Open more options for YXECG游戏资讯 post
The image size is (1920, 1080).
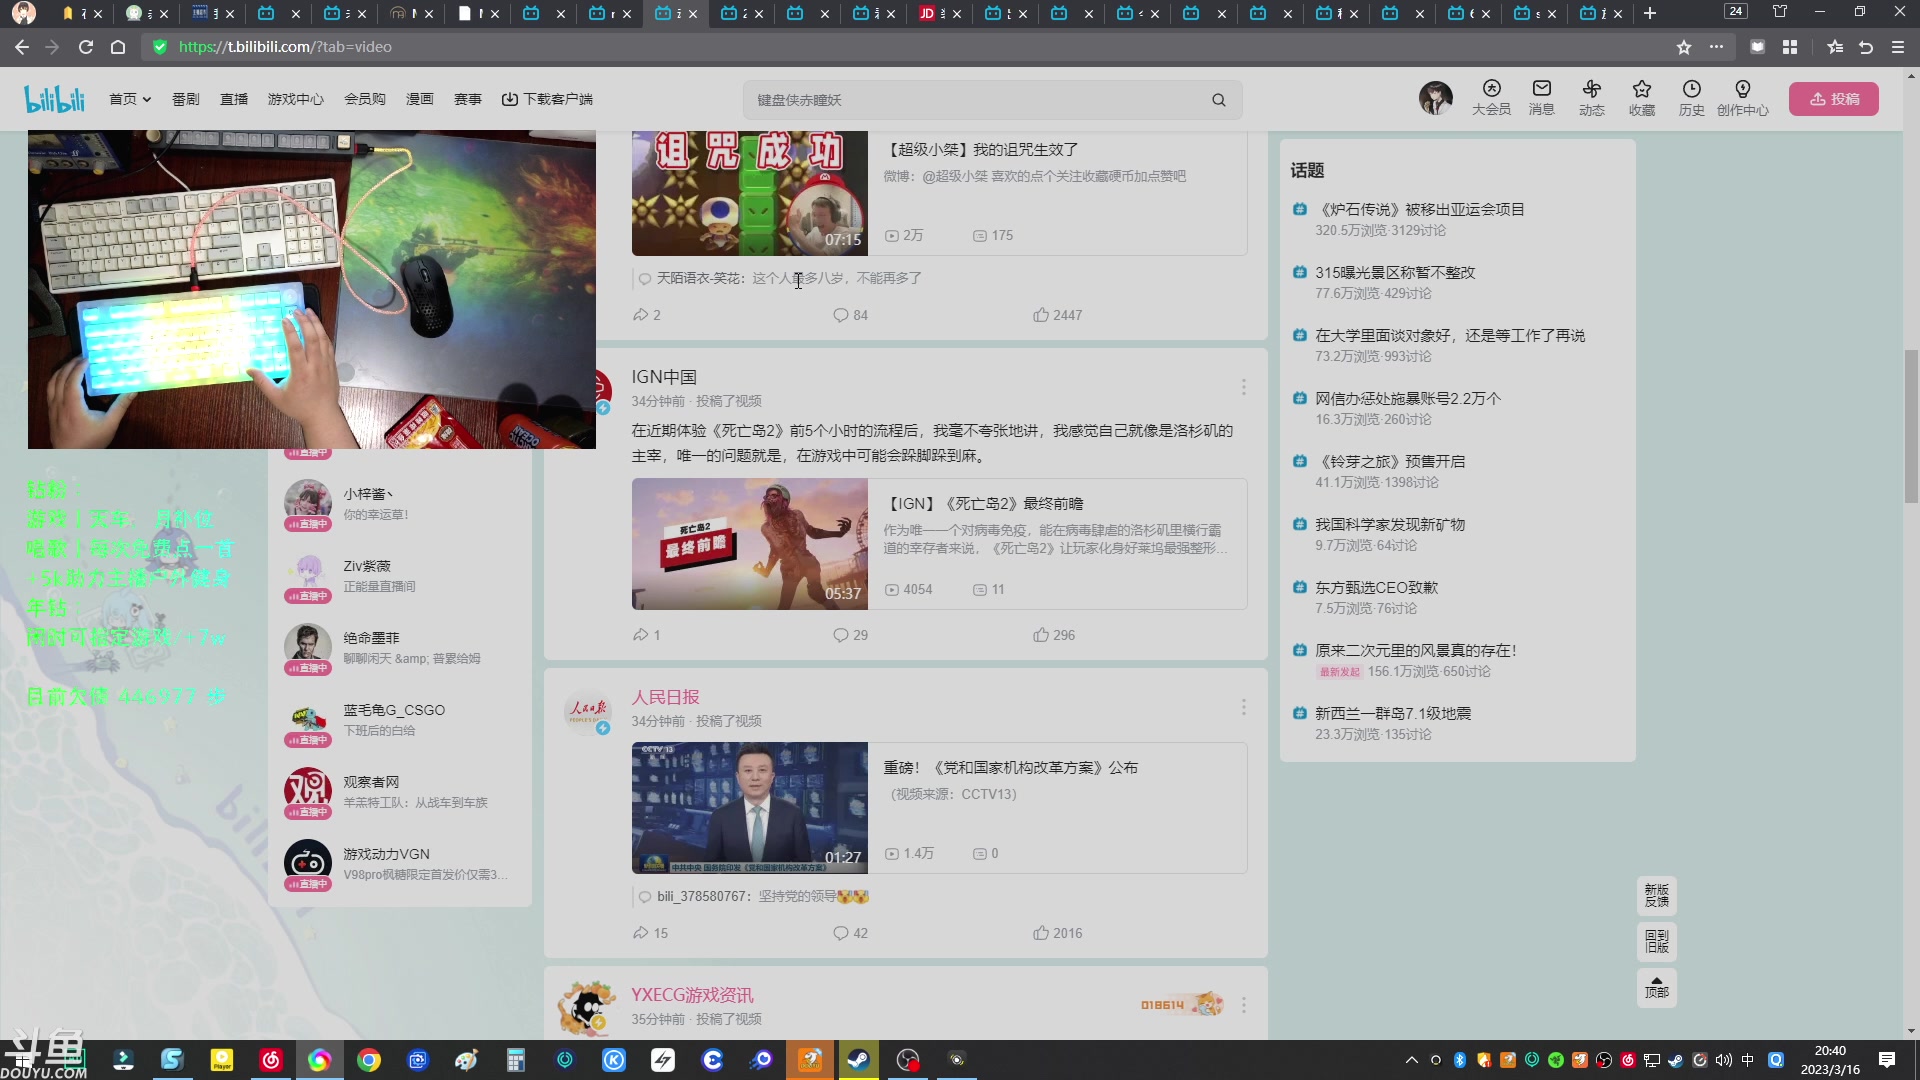1244,1005
